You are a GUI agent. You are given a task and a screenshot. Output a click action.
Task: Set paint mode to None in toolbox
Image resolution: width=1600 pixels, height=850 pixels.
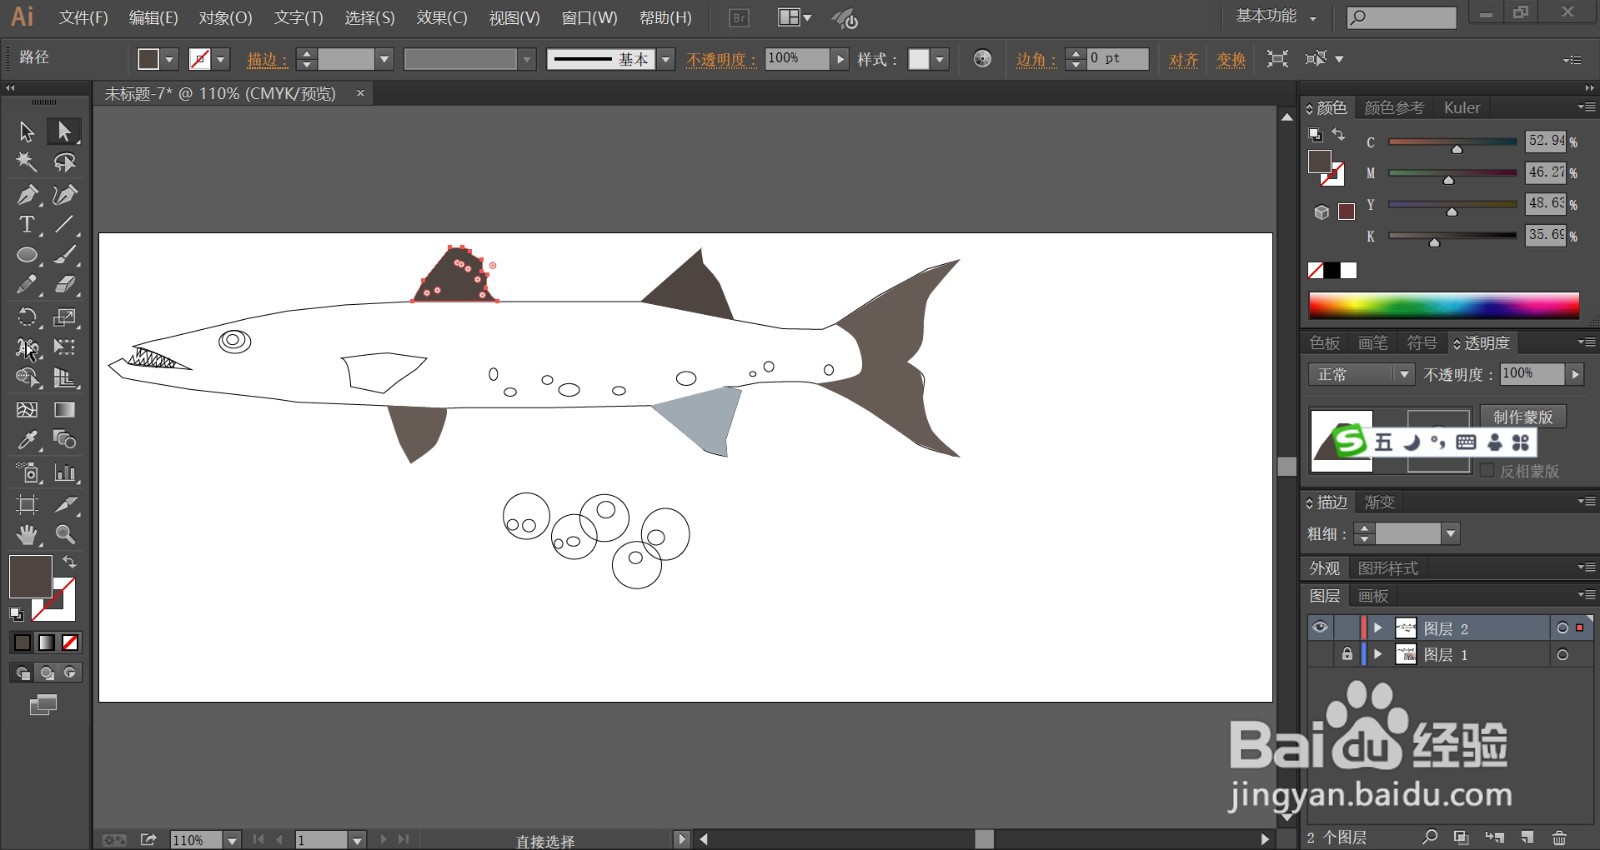pos(70,642)
